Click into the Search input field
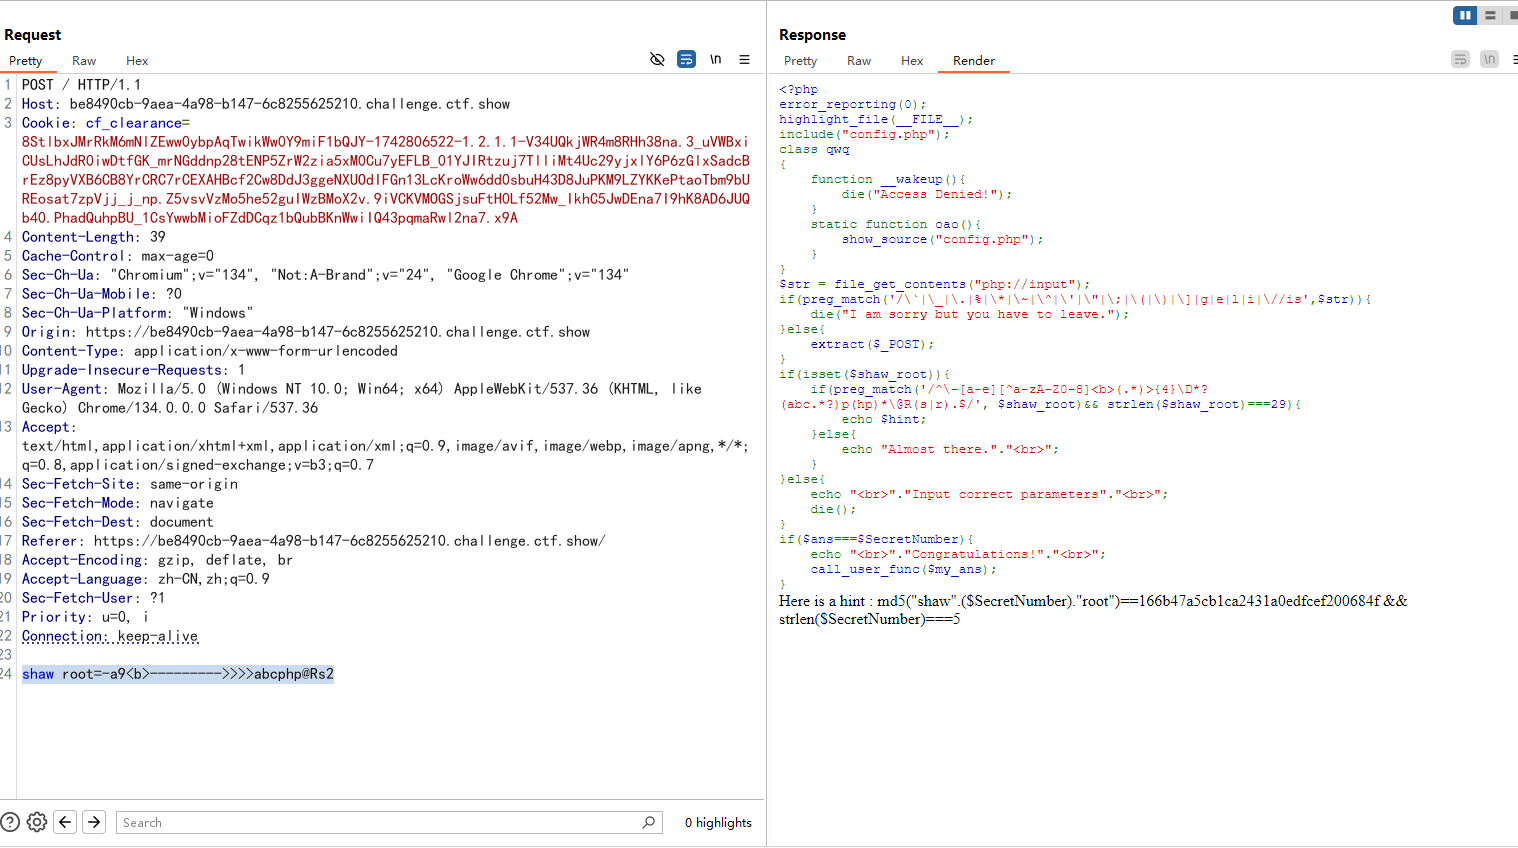 pos(380,822)
